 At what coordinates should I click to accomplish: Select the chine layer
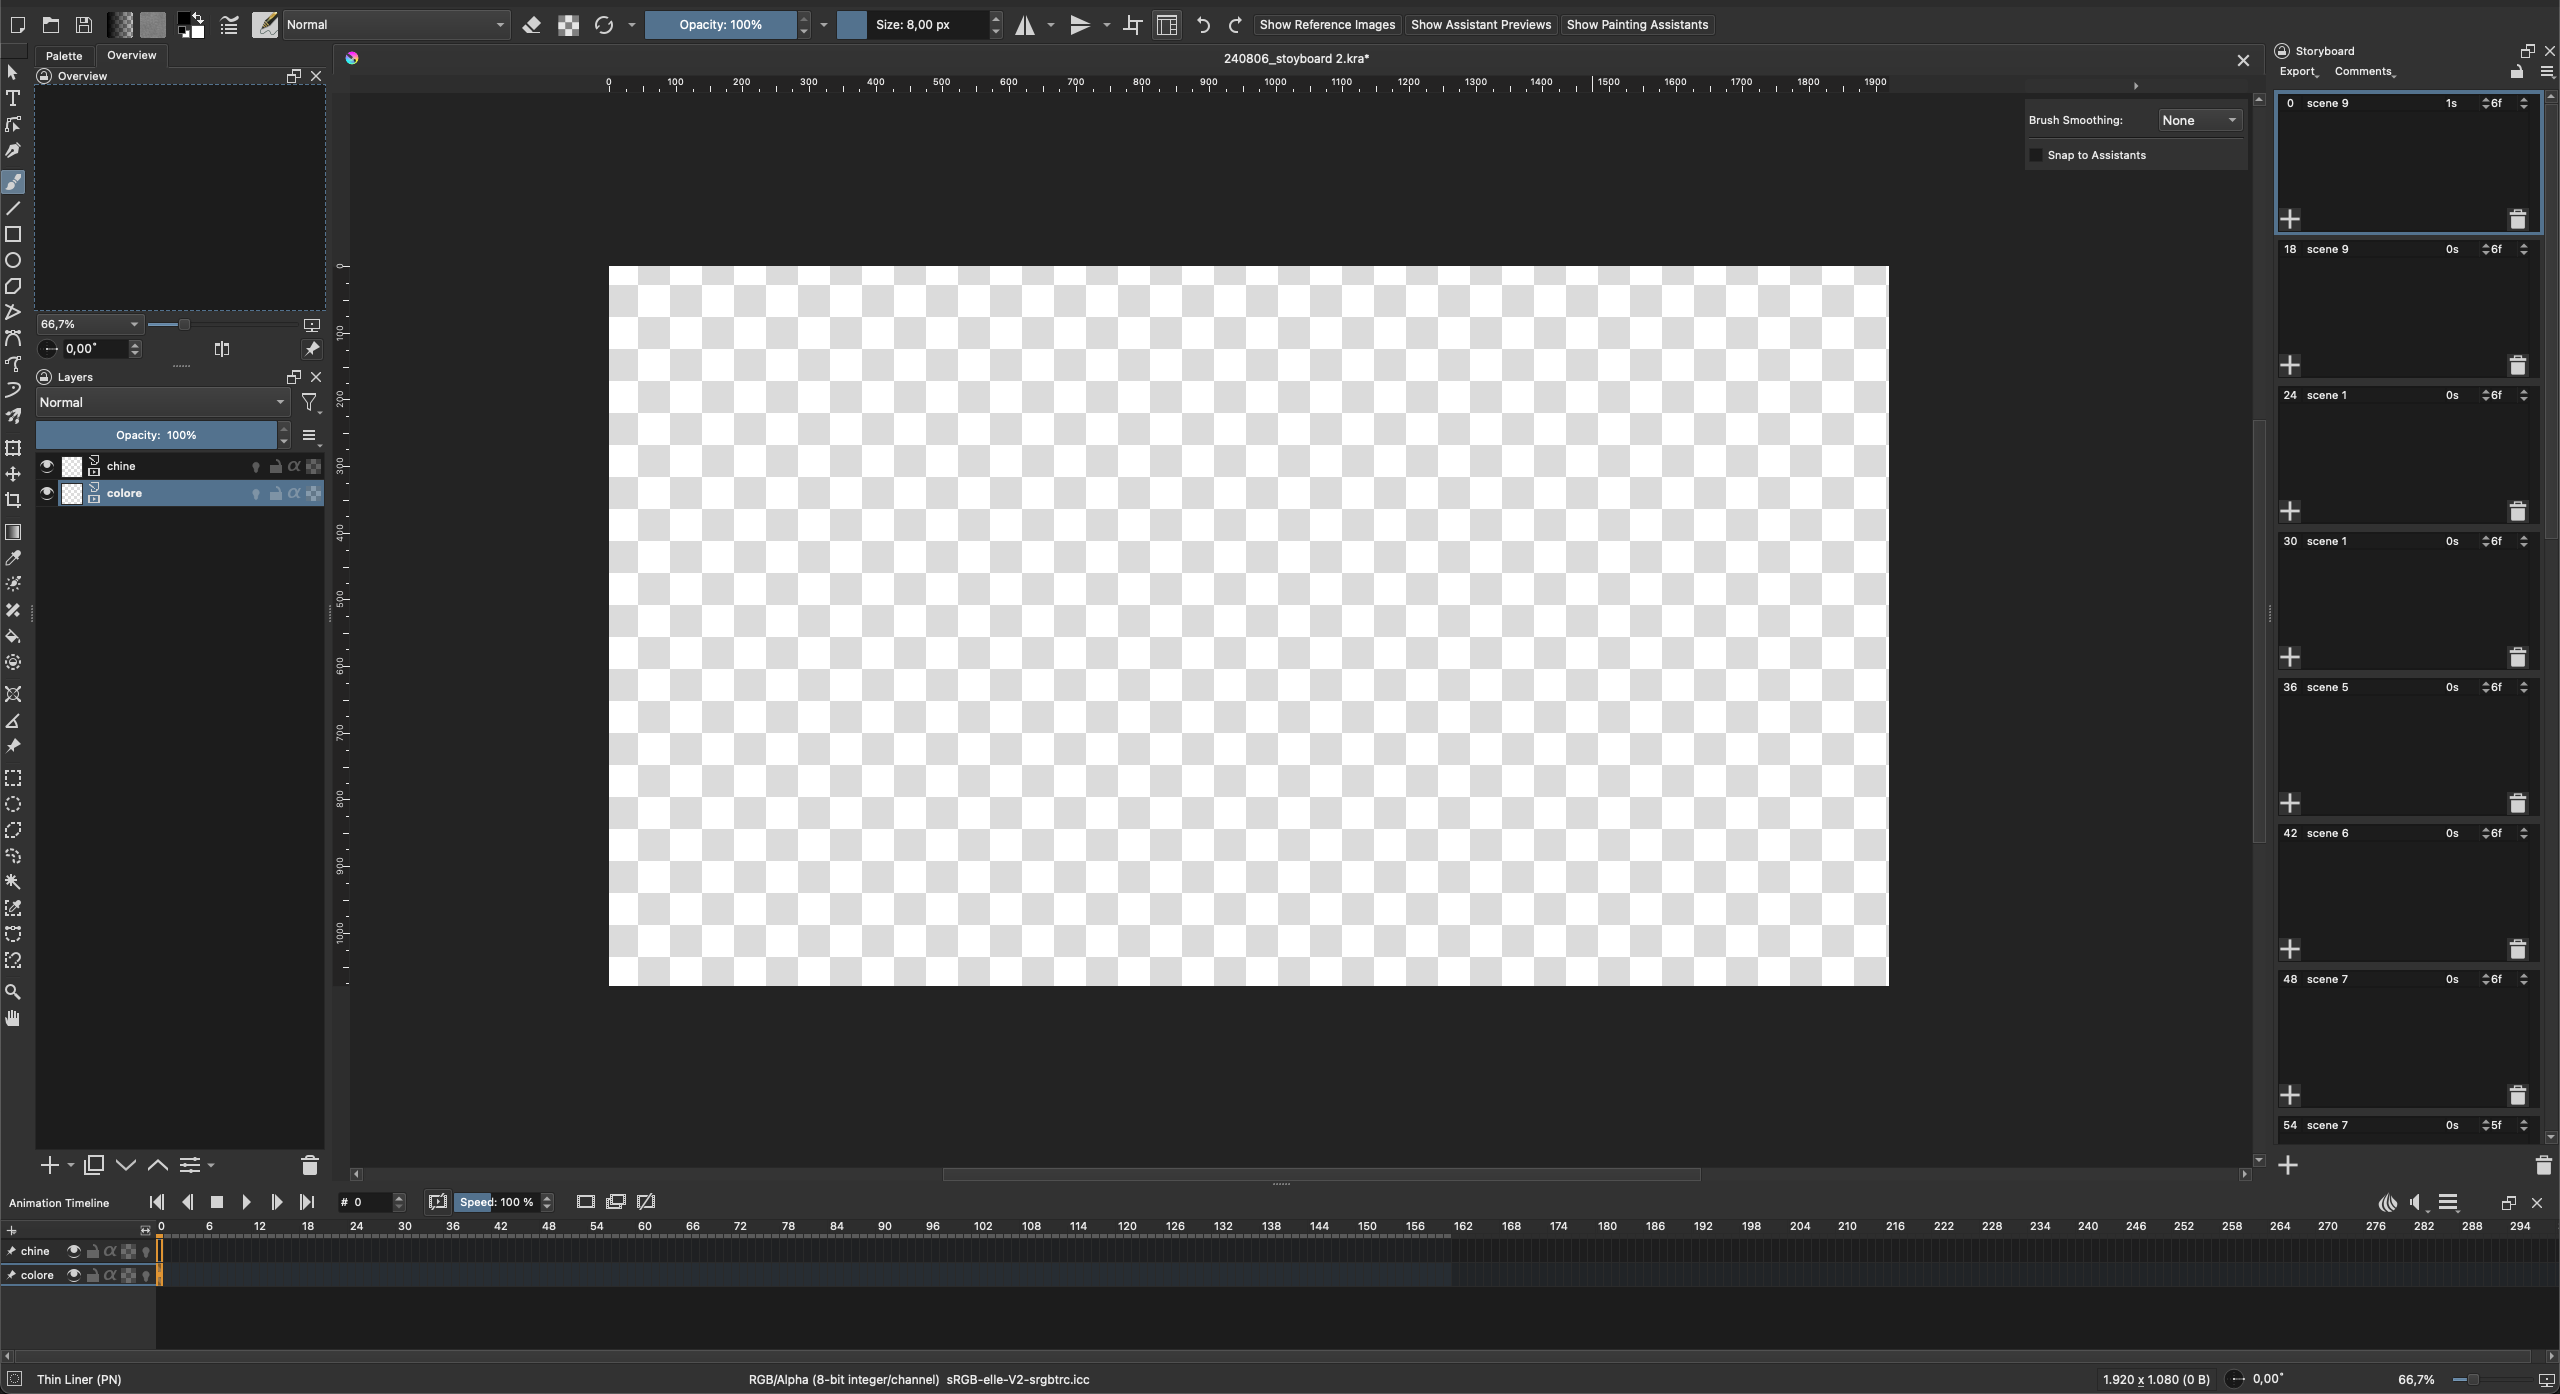[x=180, y=466]
